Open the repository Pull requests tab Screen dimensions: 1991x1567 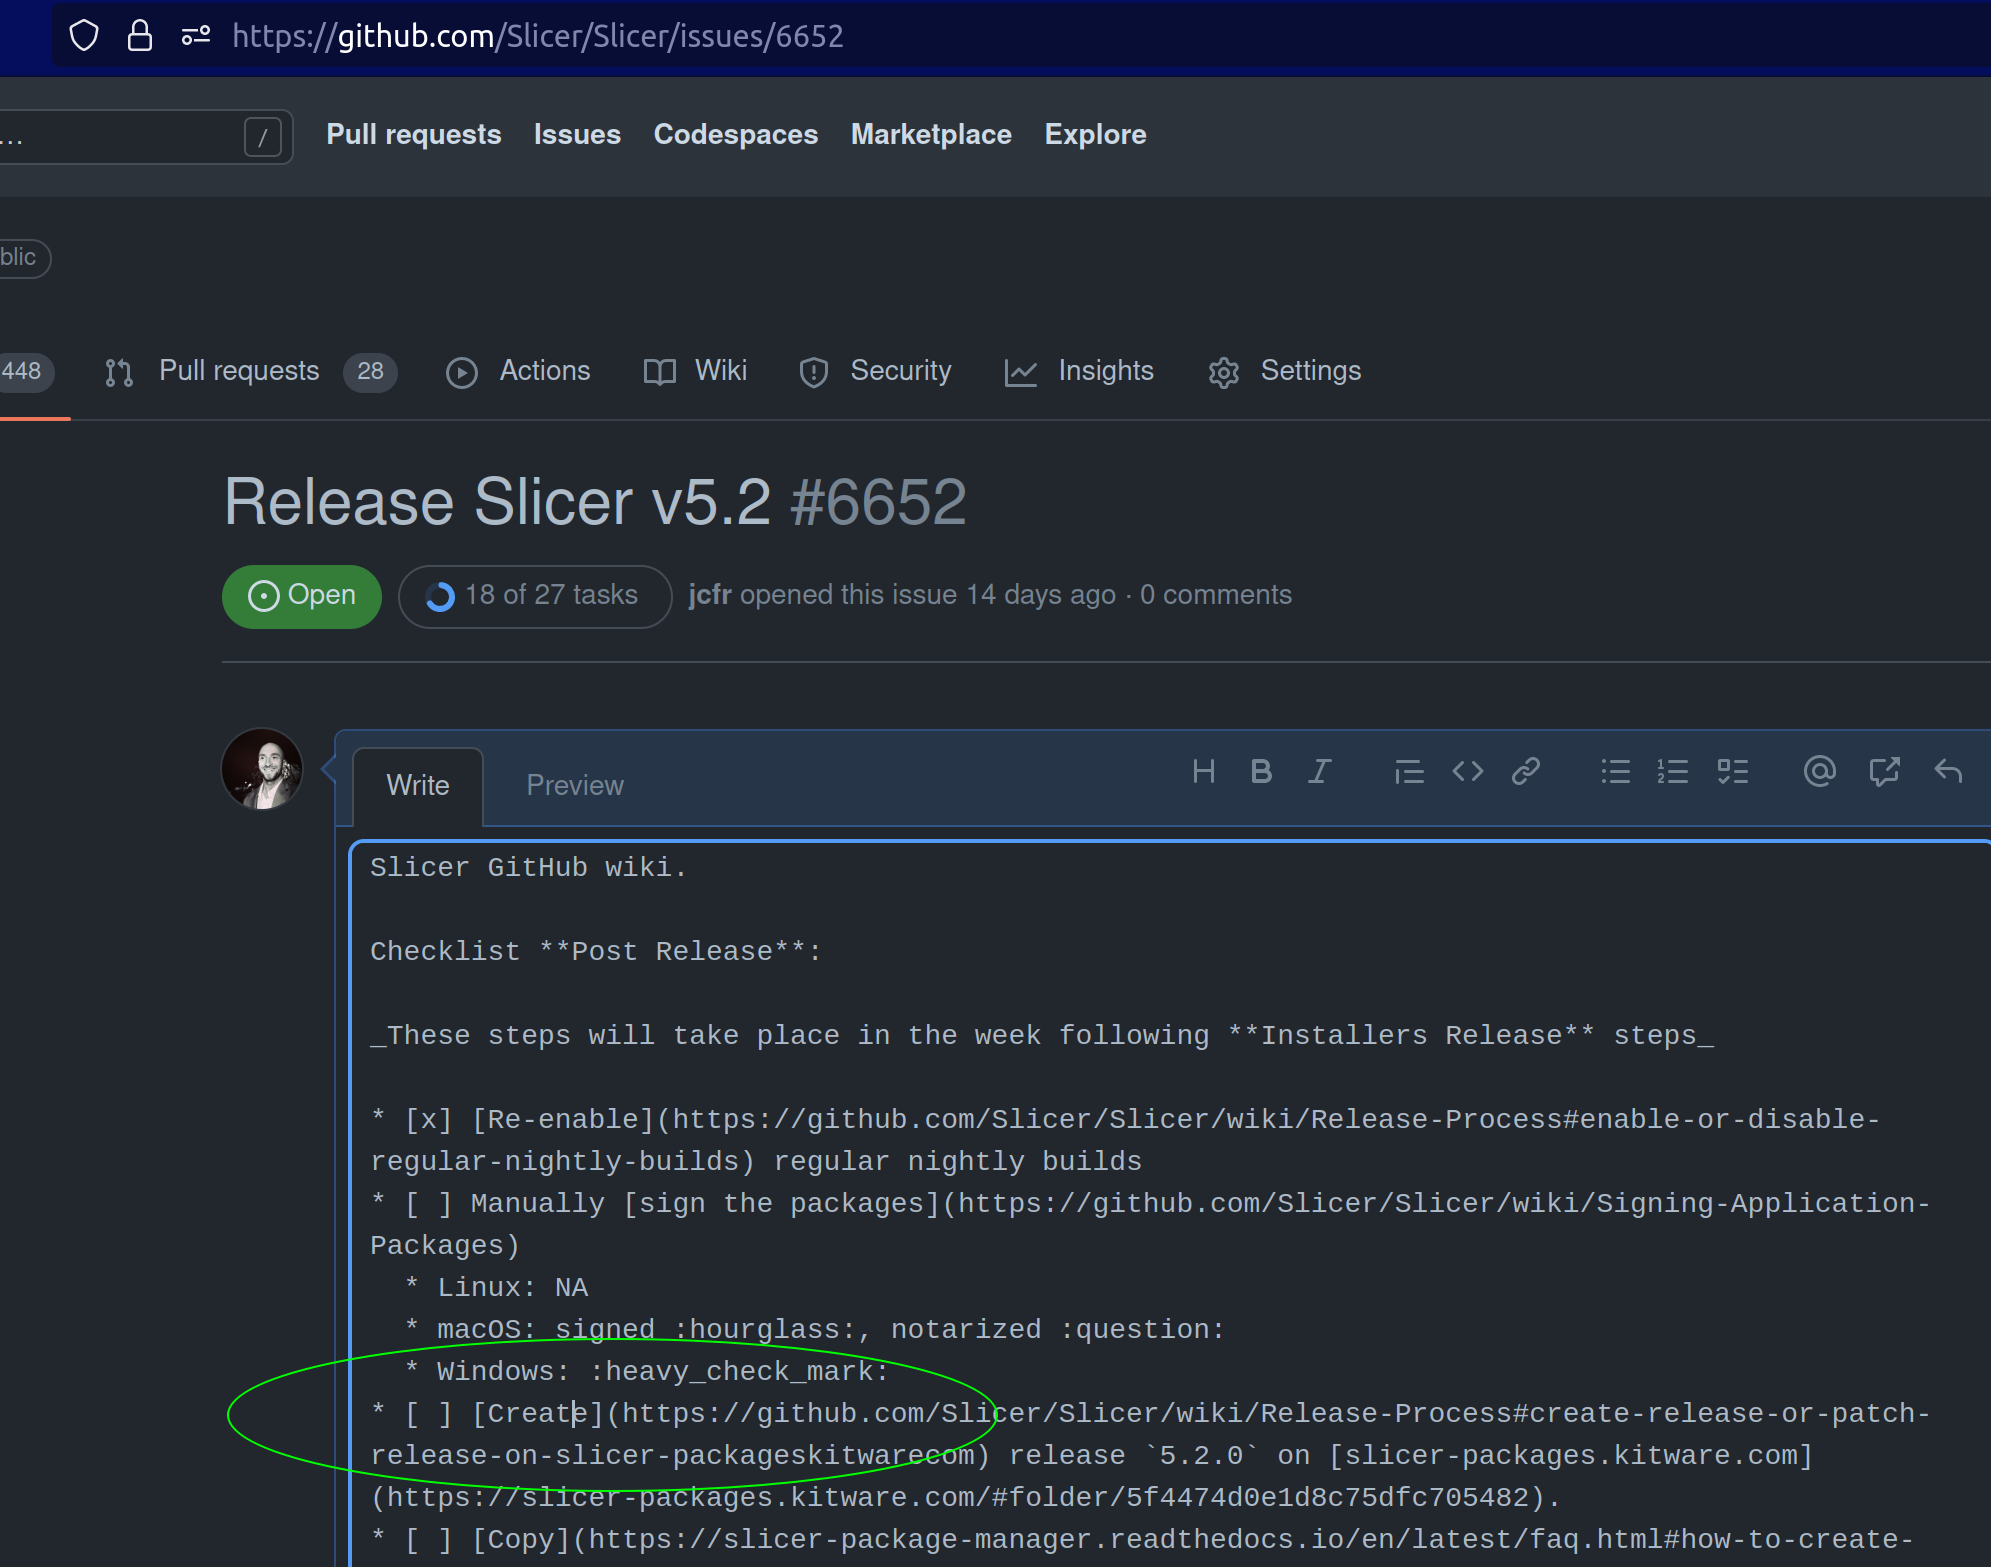(x=251, y=371)
